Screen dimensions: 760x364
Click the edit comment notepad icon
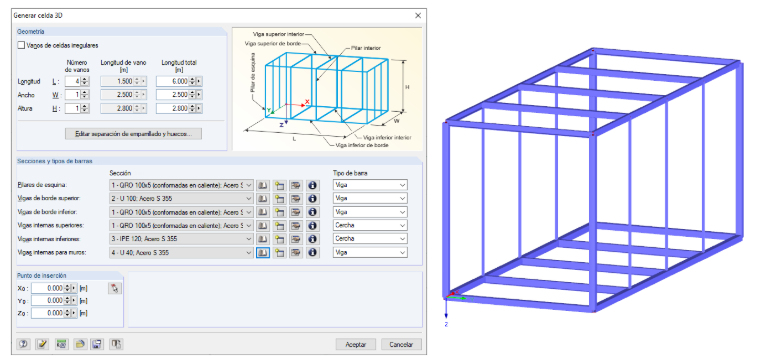pos(42,344)
